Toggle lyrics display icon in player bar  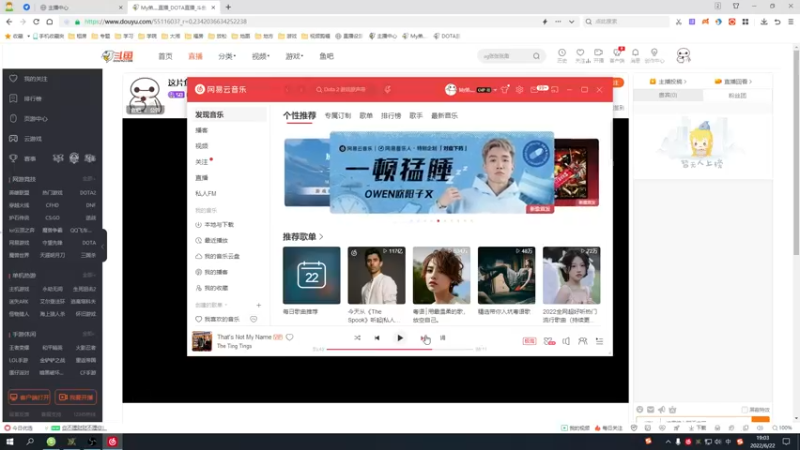pyautogui.click(x=443, y=338)
